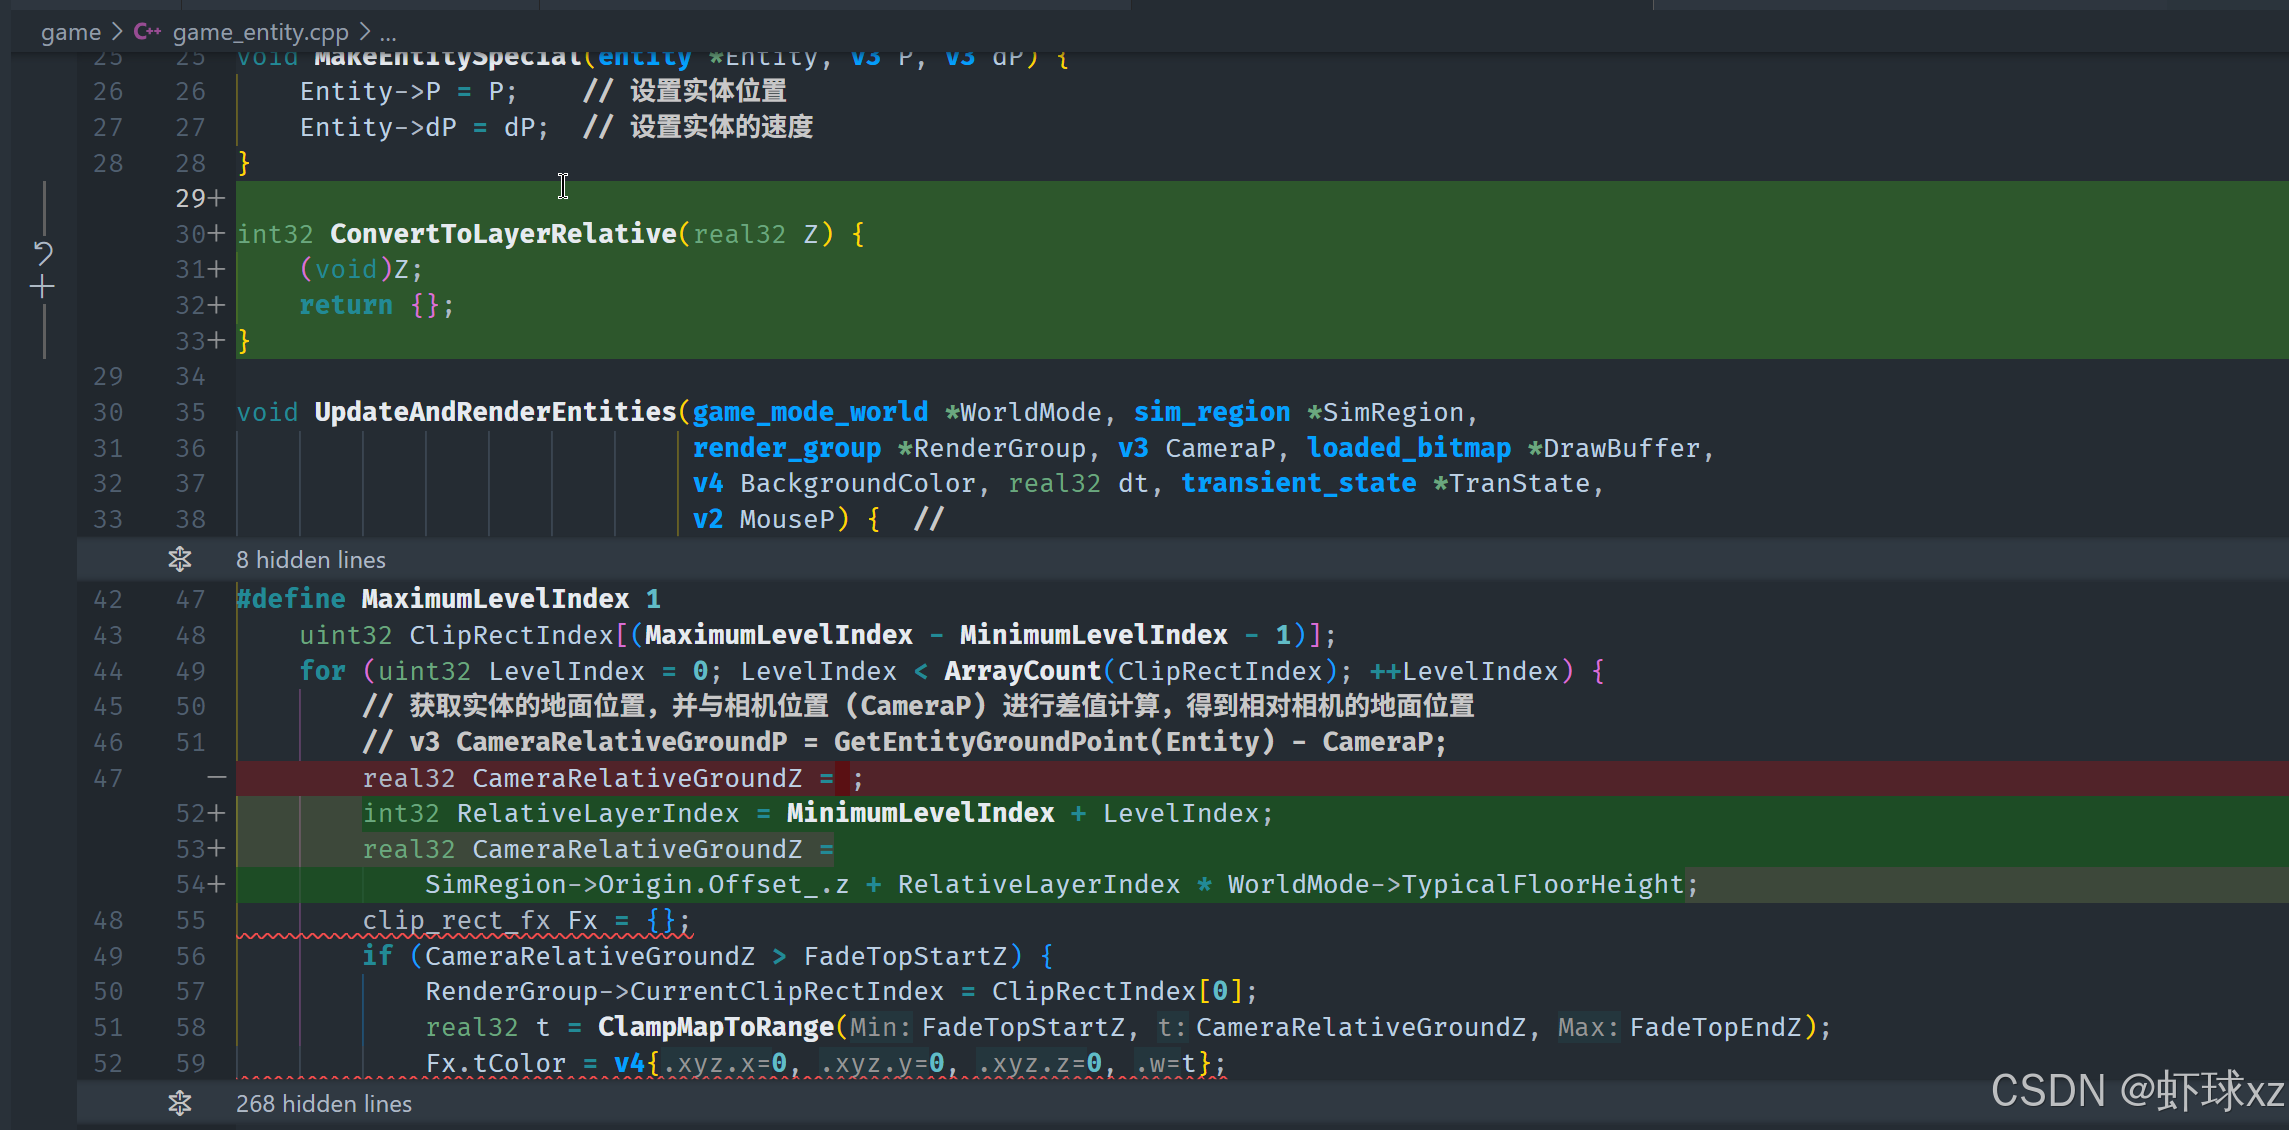Click the revert block arrow icon
This screenshot has height=1130, width=2289.
tap(43, 251)
